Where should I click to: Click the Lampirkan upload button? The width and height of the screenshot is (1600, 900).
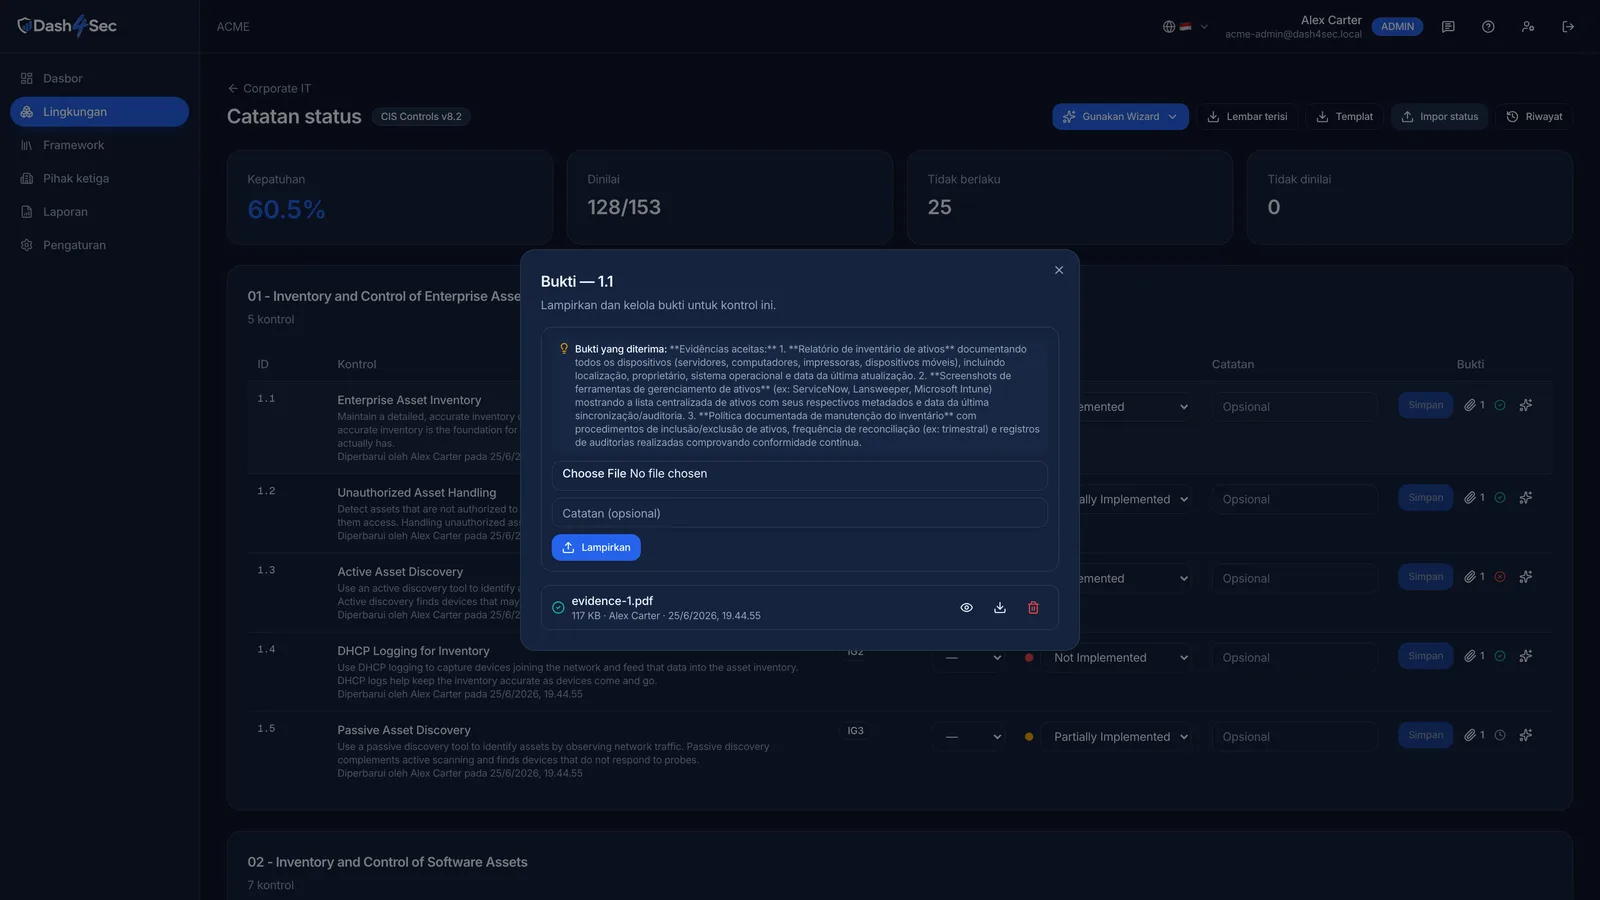point(596,548)
